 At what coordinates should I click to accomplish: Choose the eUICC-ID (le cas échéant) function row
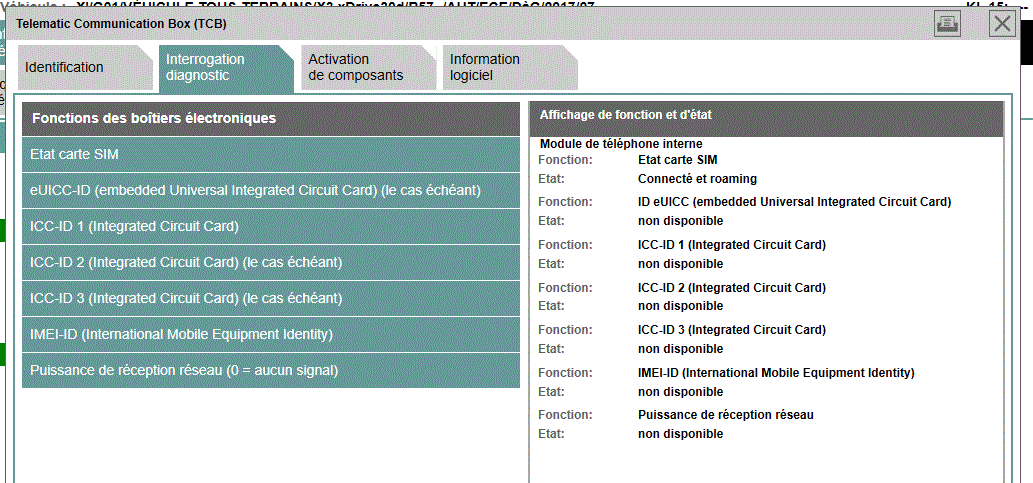(271, 190)
